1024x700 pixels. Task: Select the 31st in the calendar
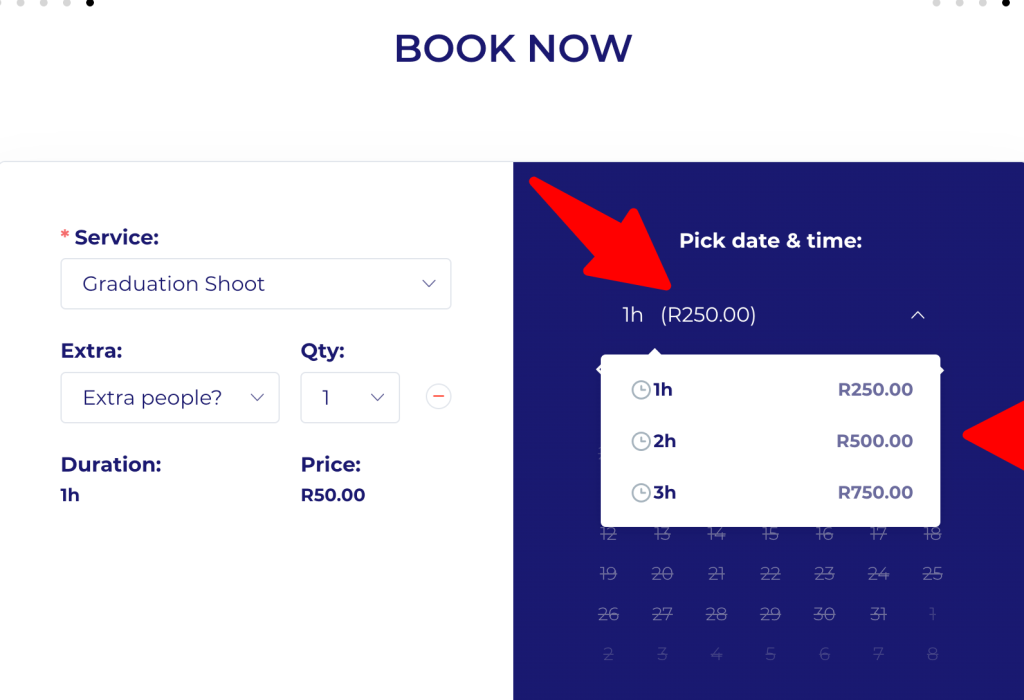(878, 614)
